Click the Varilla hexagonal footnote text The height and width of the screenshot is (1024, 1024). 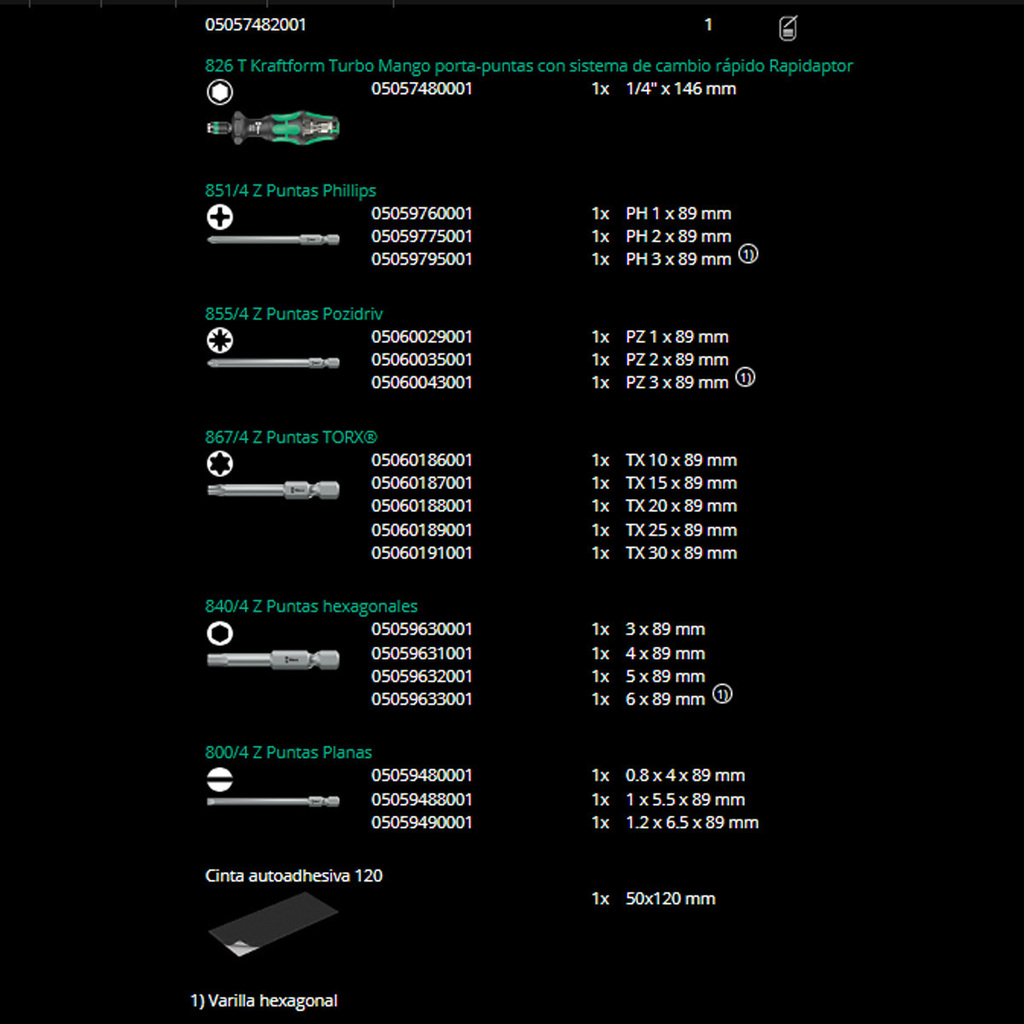[264, 1001]
